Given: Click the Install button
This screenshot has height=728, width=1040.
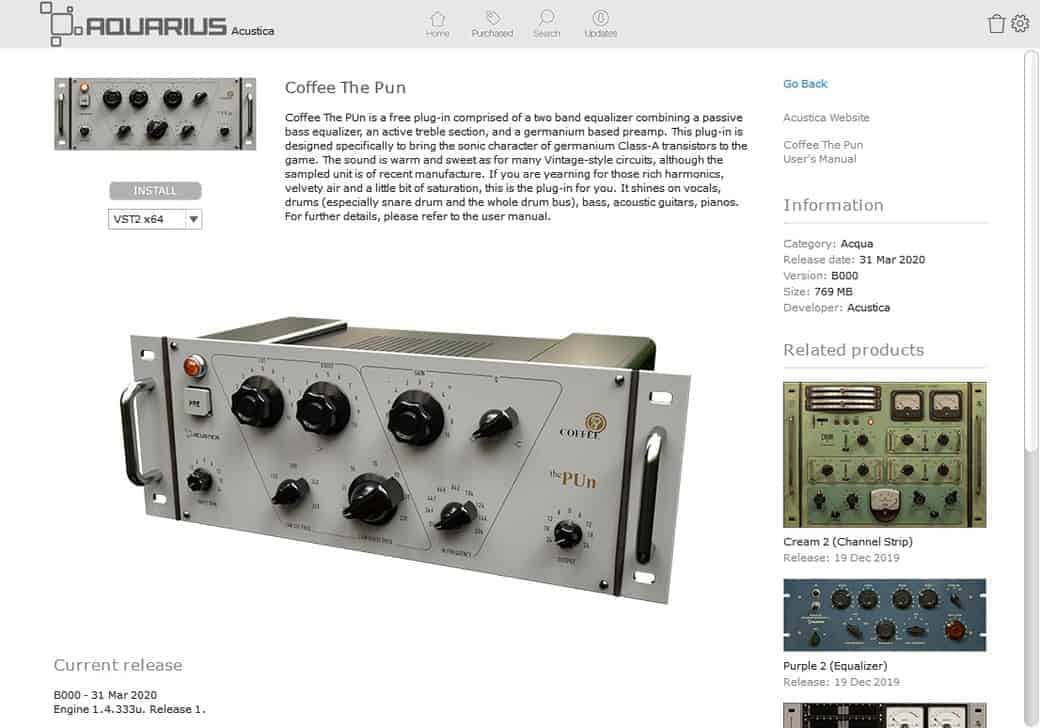Looking at the screenshot, I should (x=155, y=190).
